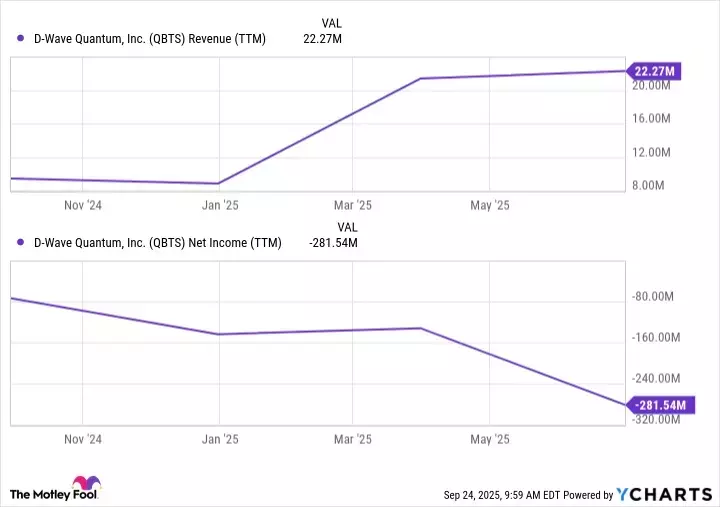Click the 22.27M value in revenue legend
The width and height of the screenshot is (720, 507).
(x=323, y=38)
